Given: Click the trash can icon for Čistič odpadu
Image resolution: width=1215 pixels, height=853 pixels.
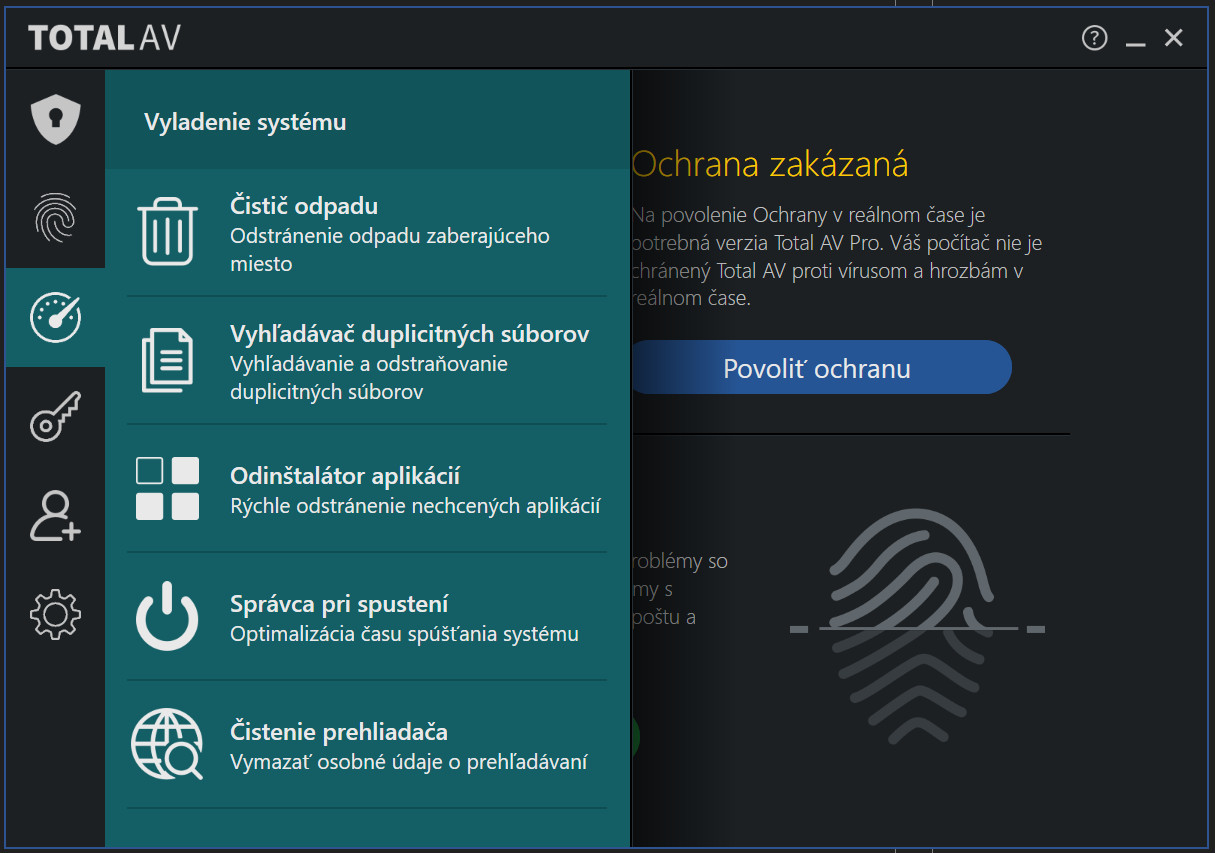Looking at the screenshot, I should (168, 230).
